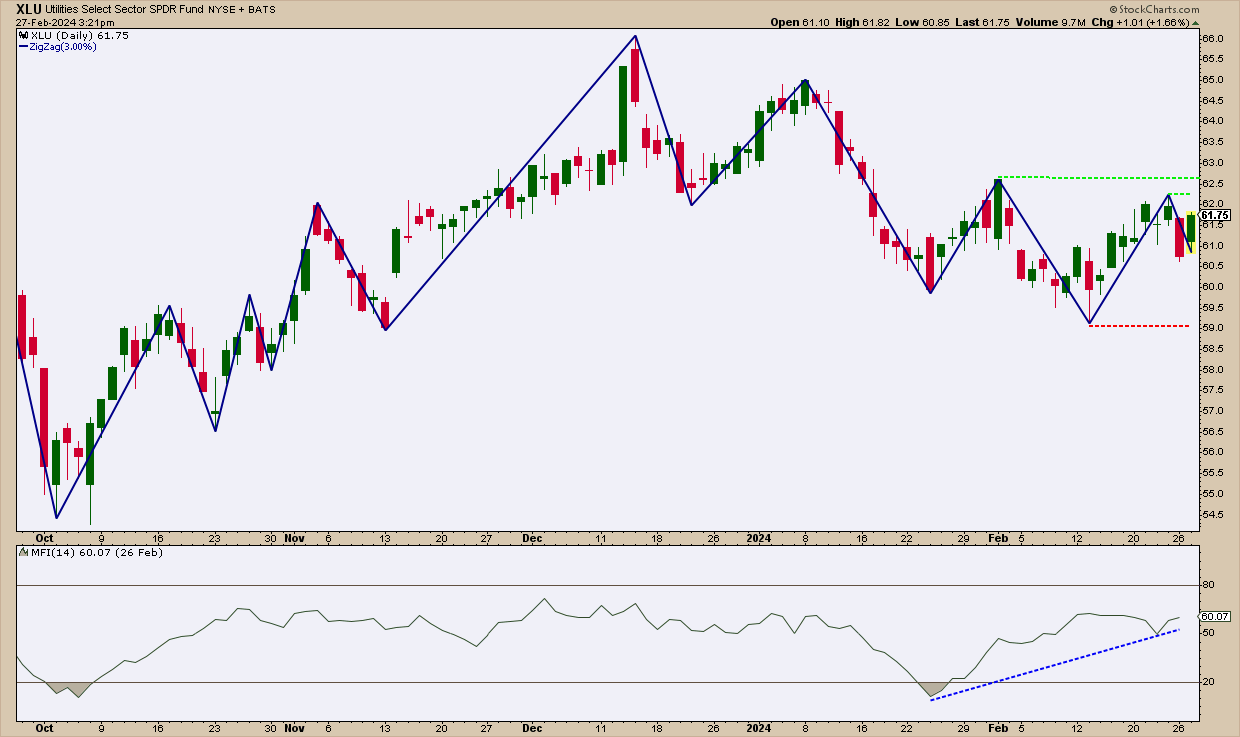Viewport: 1240px width, 737px height.
Task: Click the 54.5 price axis label
Action: coord(1211,515)
